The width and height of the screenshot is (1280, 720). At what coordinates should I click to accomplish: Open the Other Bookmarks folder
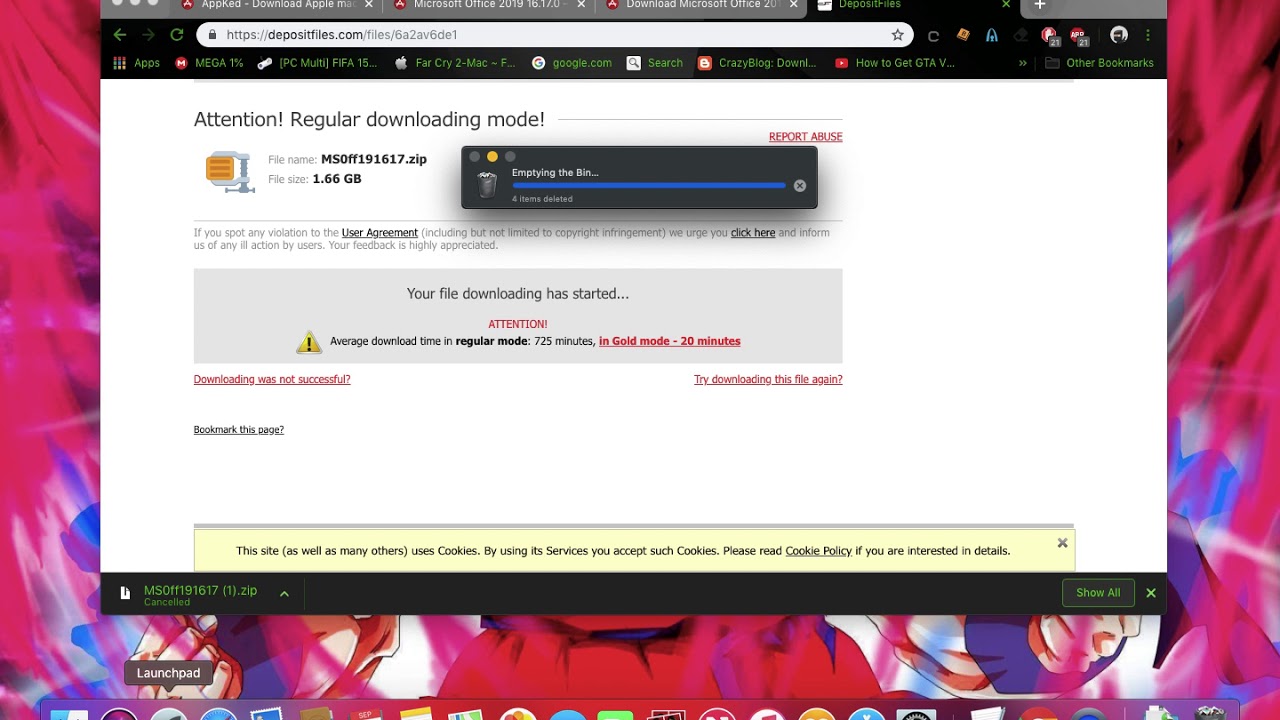[1099, 63]
